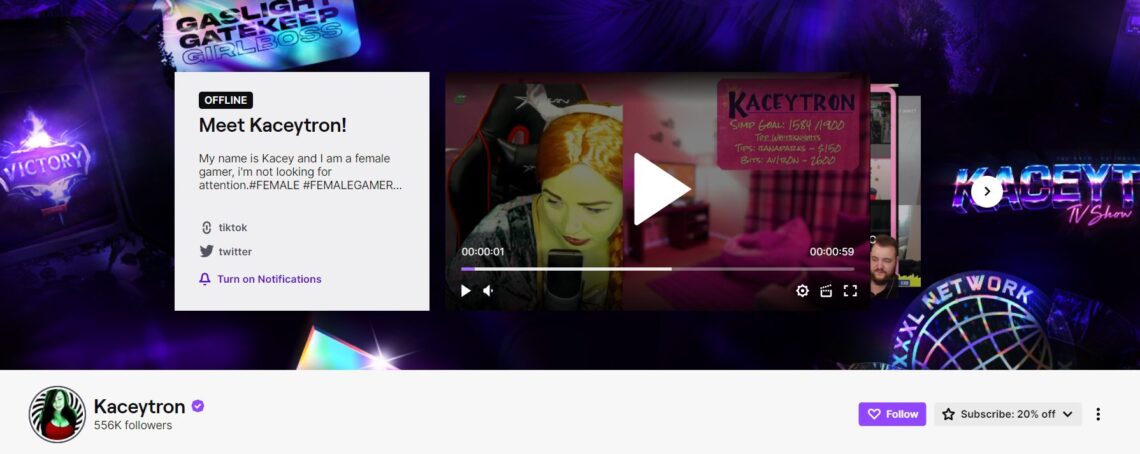This screenshot has width=1140, height=454.
Task: Open the tiktok social link
Action: click(232, 227)
